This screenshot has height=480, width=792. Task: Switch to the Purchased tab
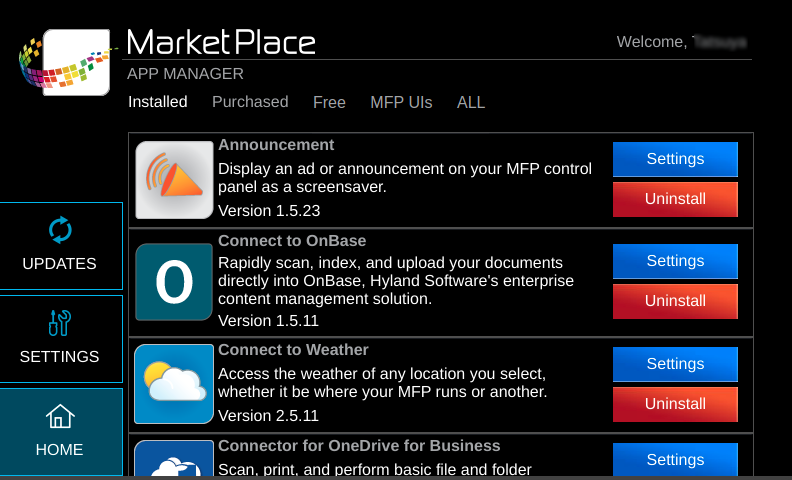(x=250, y=102)
